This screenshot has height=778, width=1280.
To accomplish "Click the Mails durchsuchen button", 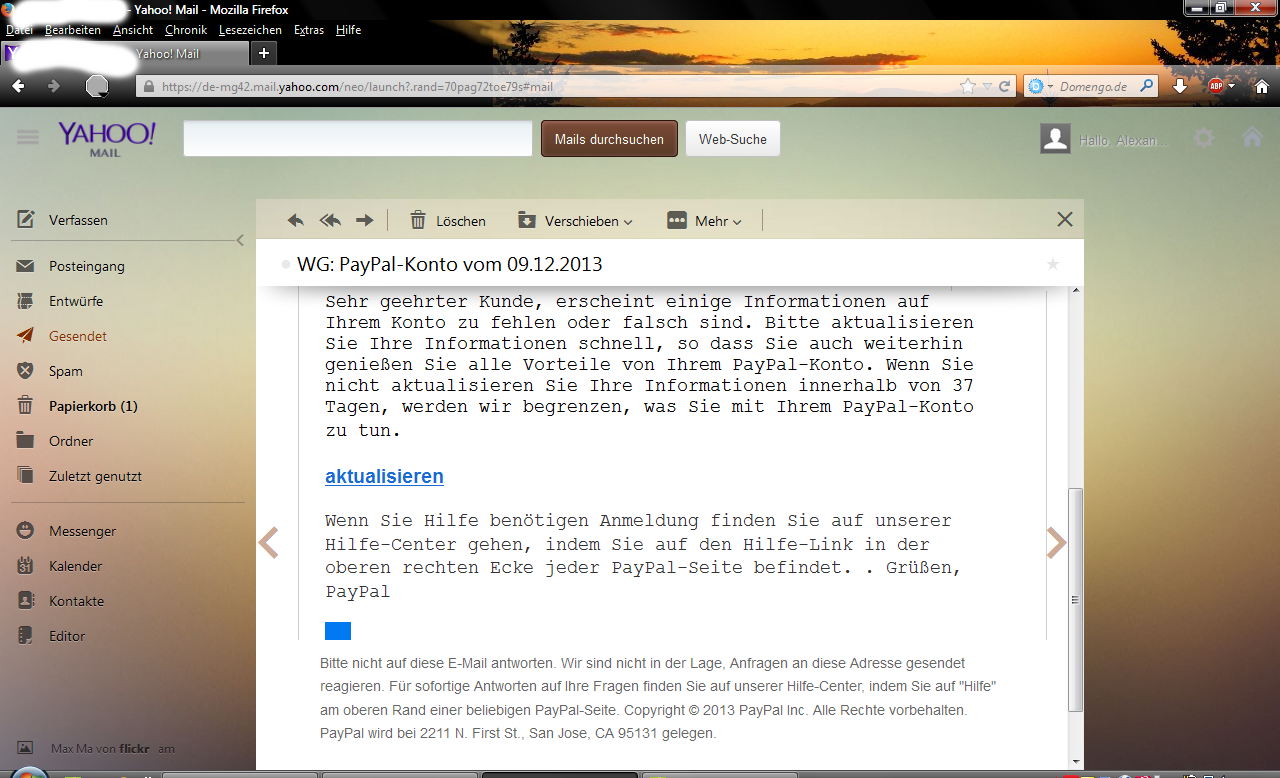I will (609, 139).
